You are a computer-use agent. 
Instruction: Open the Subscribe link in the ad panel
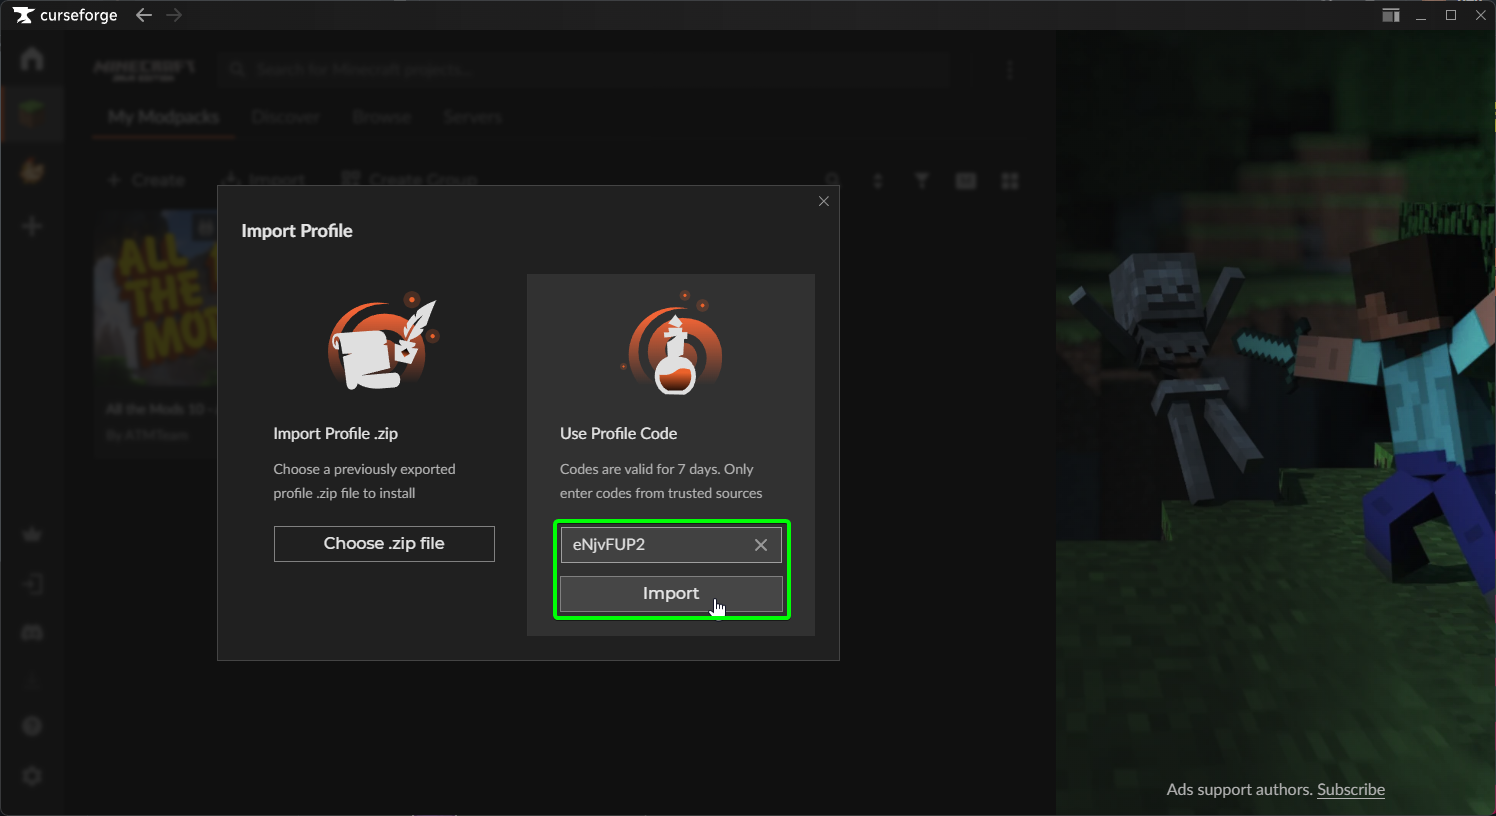pyautogui.click(x=1351, y=790)
